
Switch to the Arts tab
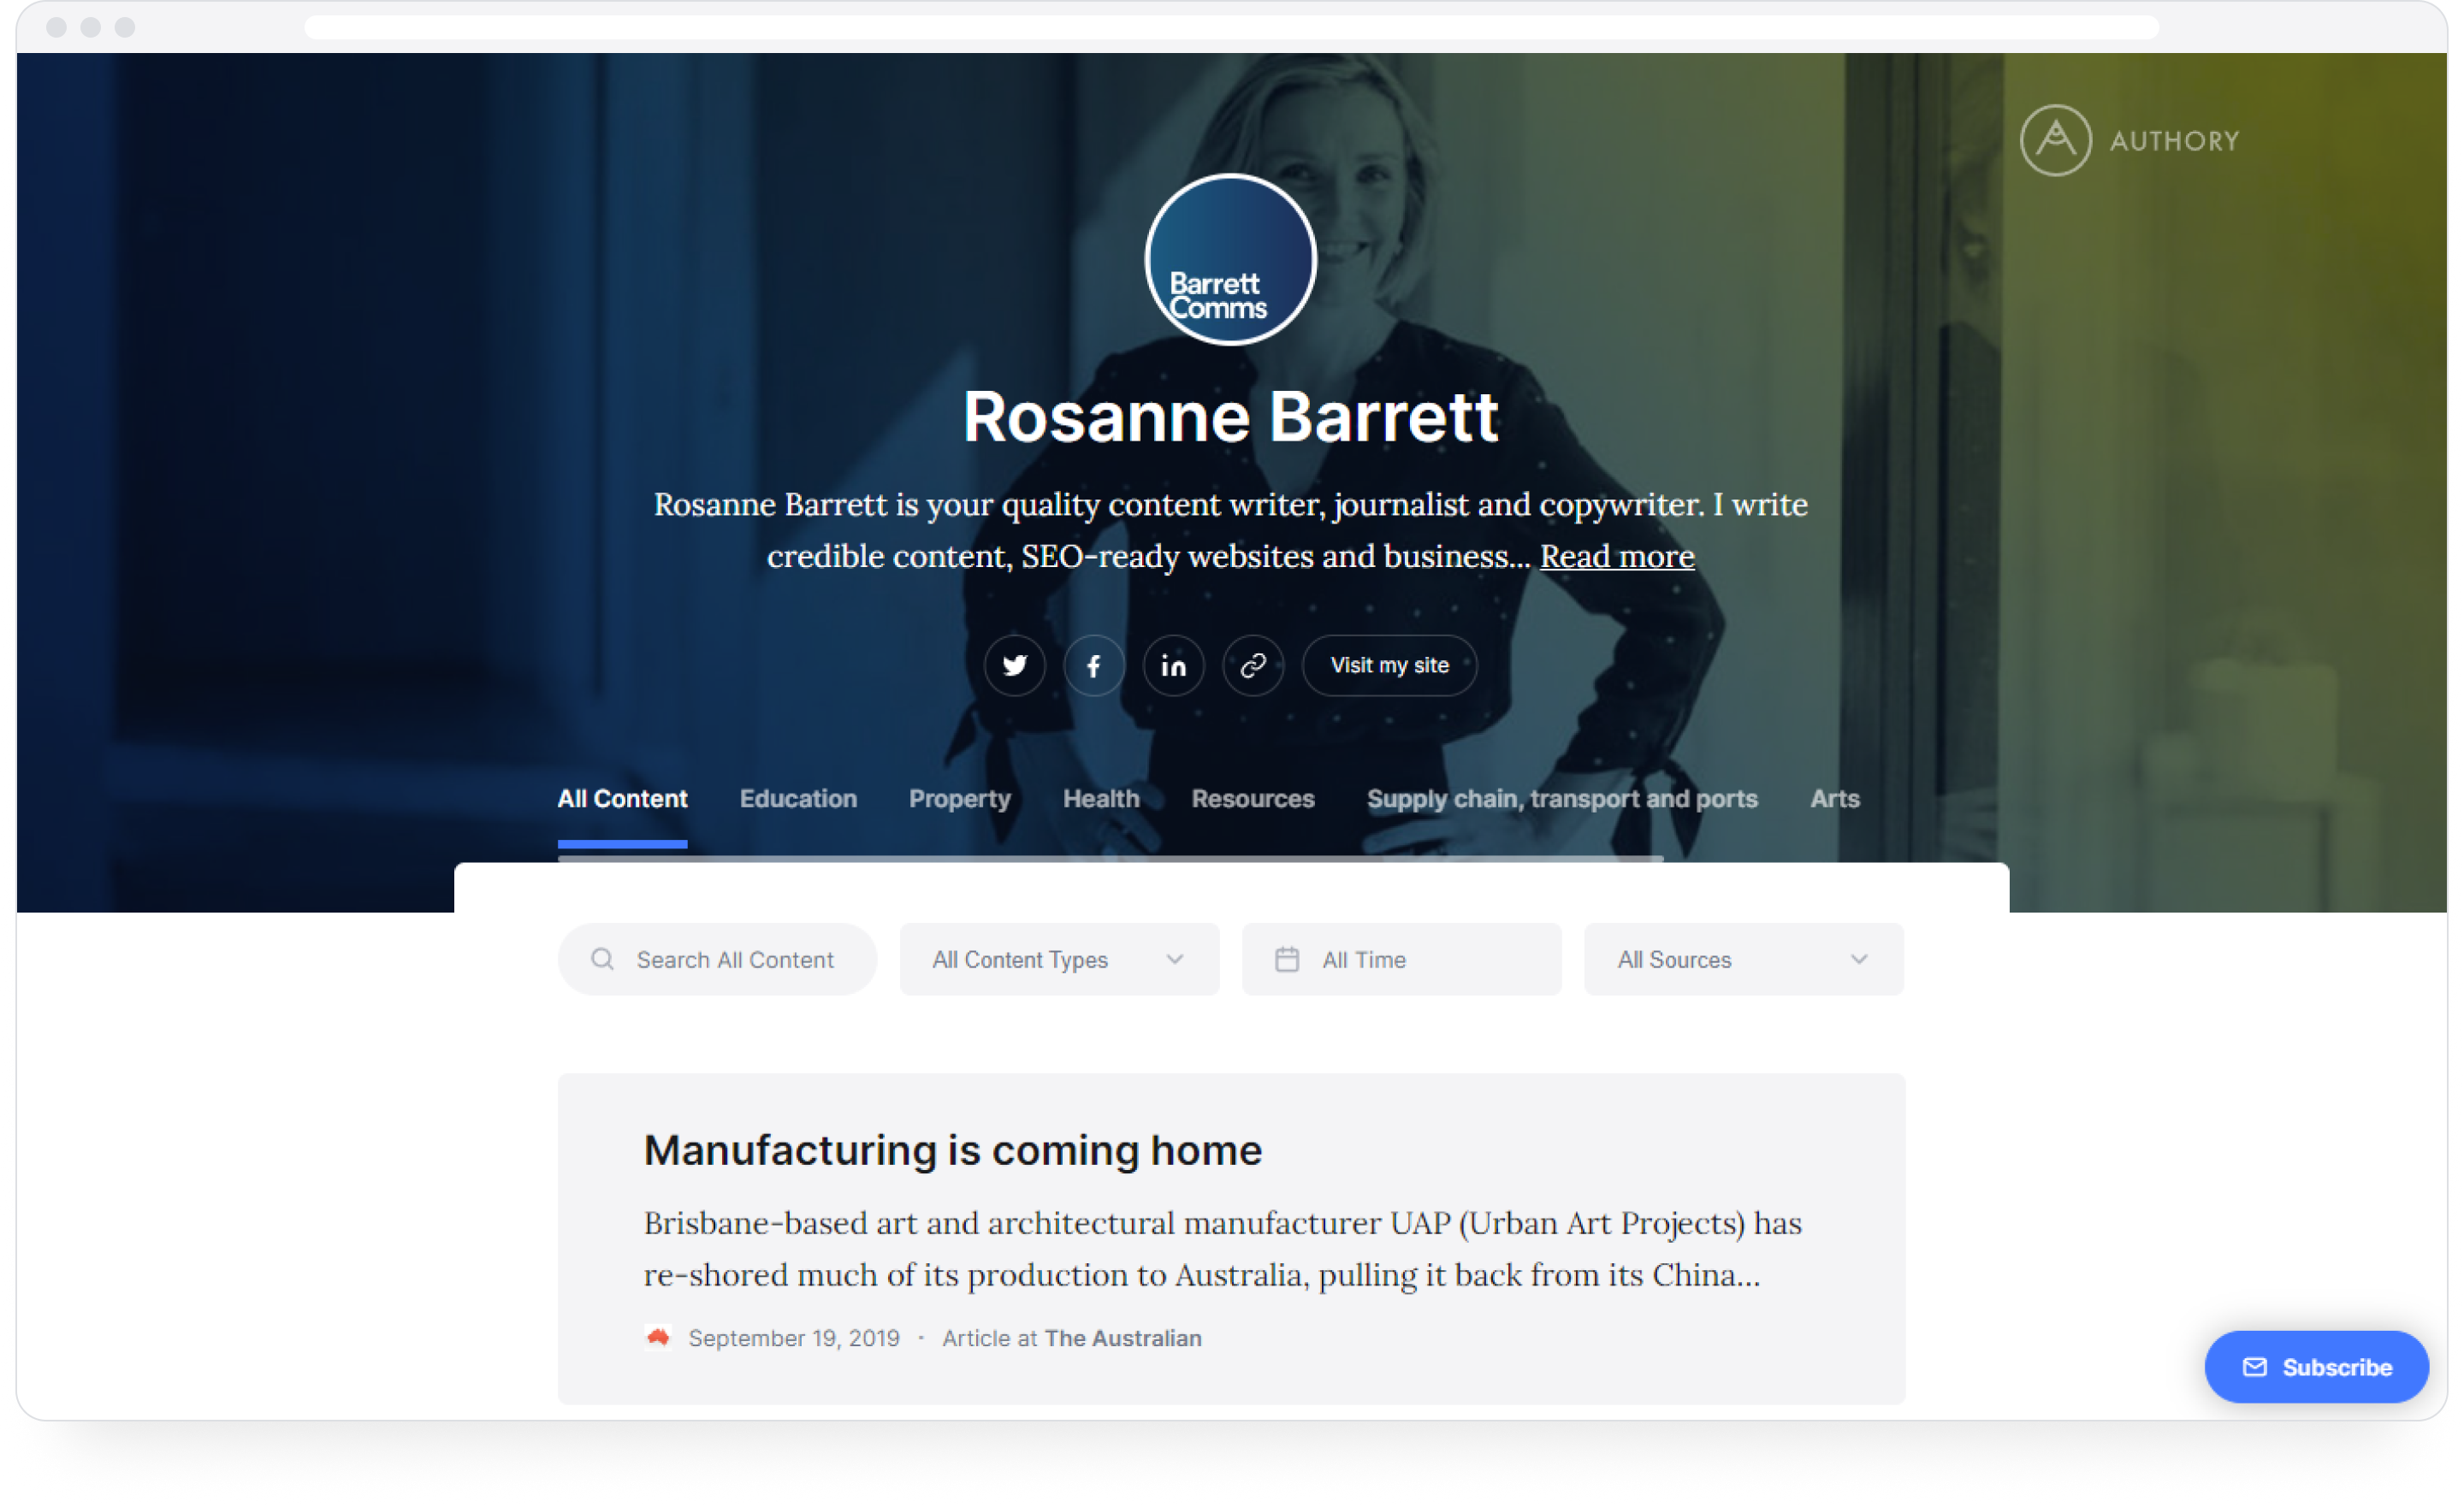[x=1834, y=799]
